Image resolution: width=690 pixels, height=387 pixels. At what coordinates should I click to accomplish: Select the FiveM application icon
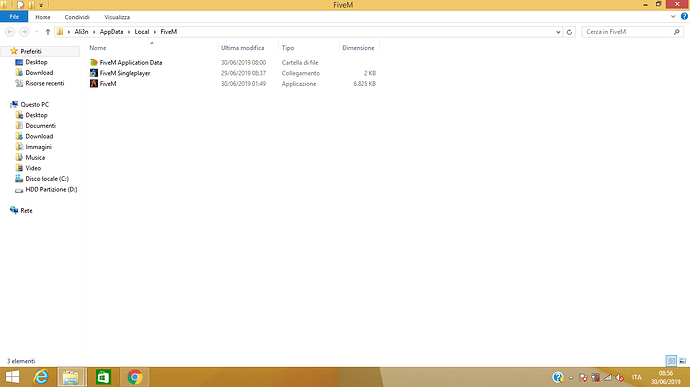pos(94,84)
